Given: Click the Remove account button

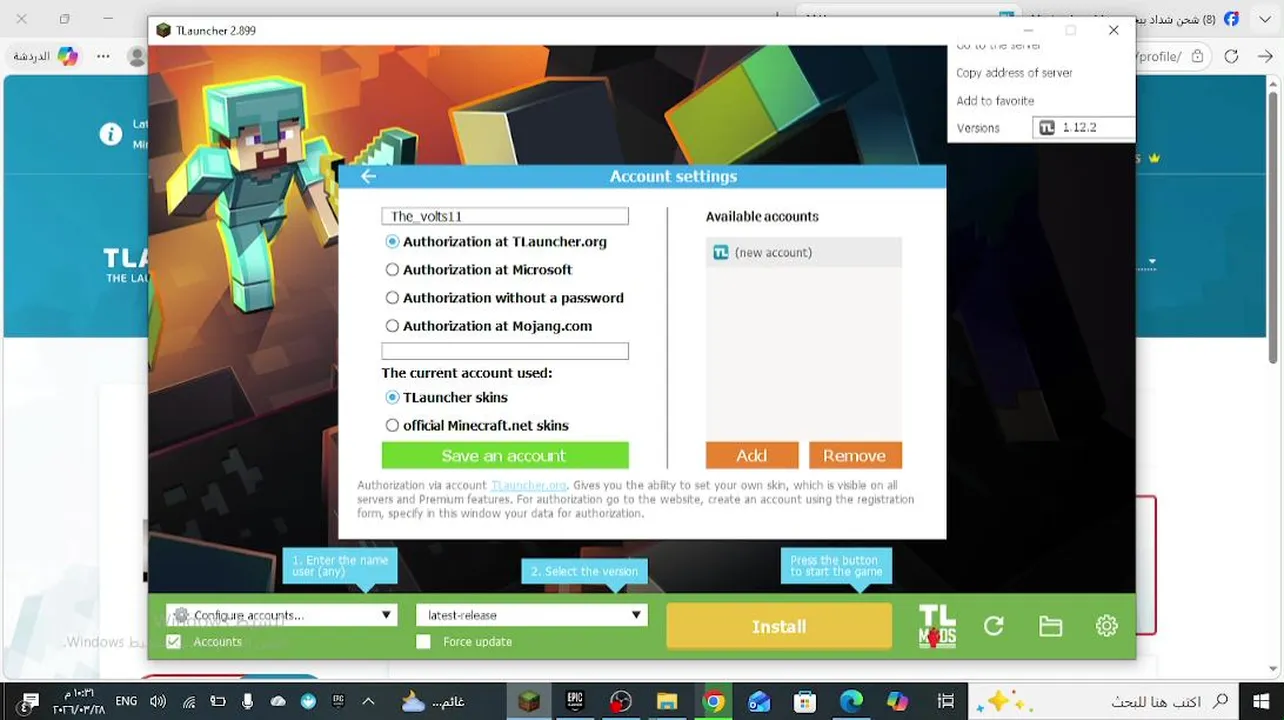Looking at the screenshot, I should (855, 456).
